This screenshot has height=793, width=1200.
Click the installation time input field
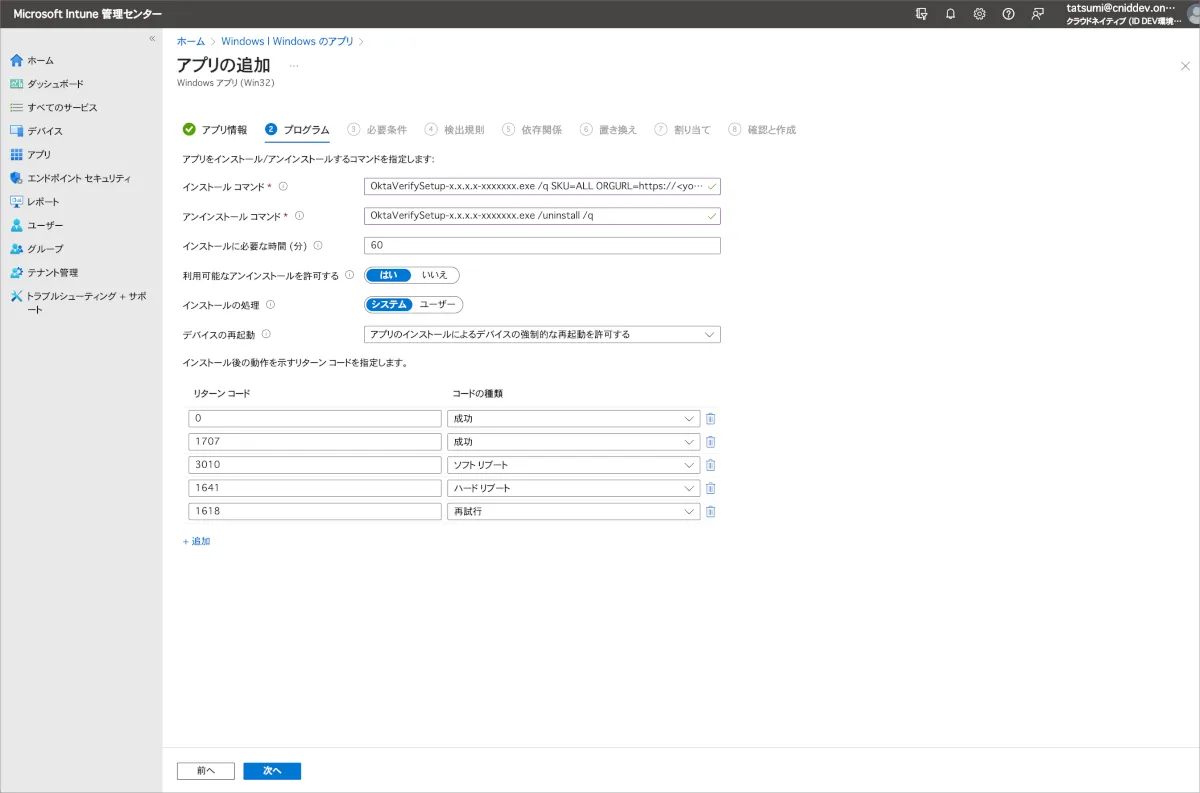click(x=542, y=246)
